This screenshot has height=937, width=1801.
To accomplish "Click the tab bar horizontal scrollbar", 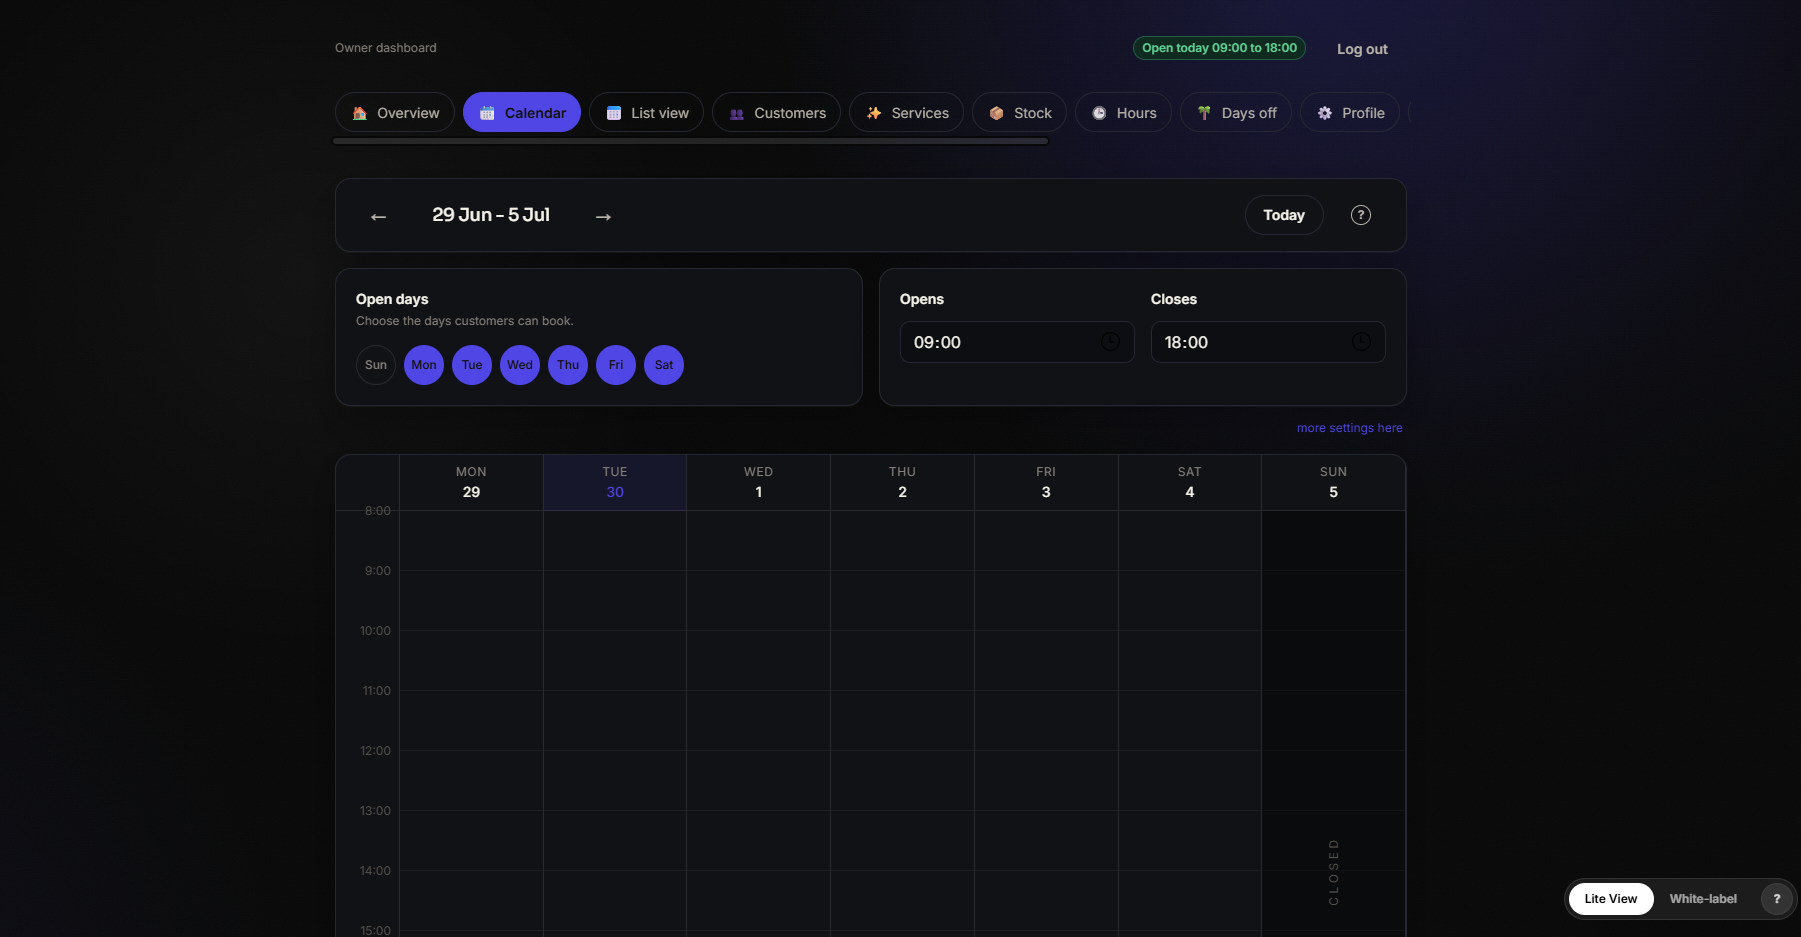I will tap(690, 142).
